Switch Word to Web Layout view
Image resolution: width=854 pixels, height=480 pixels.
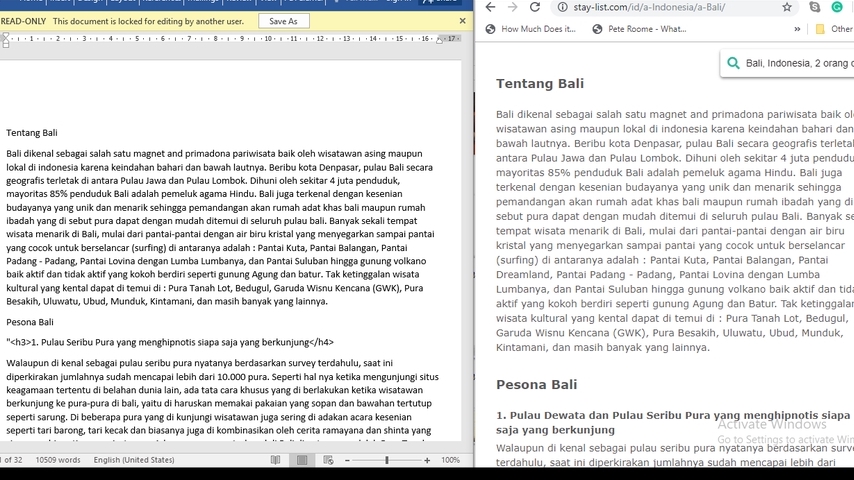coord(328,460)
